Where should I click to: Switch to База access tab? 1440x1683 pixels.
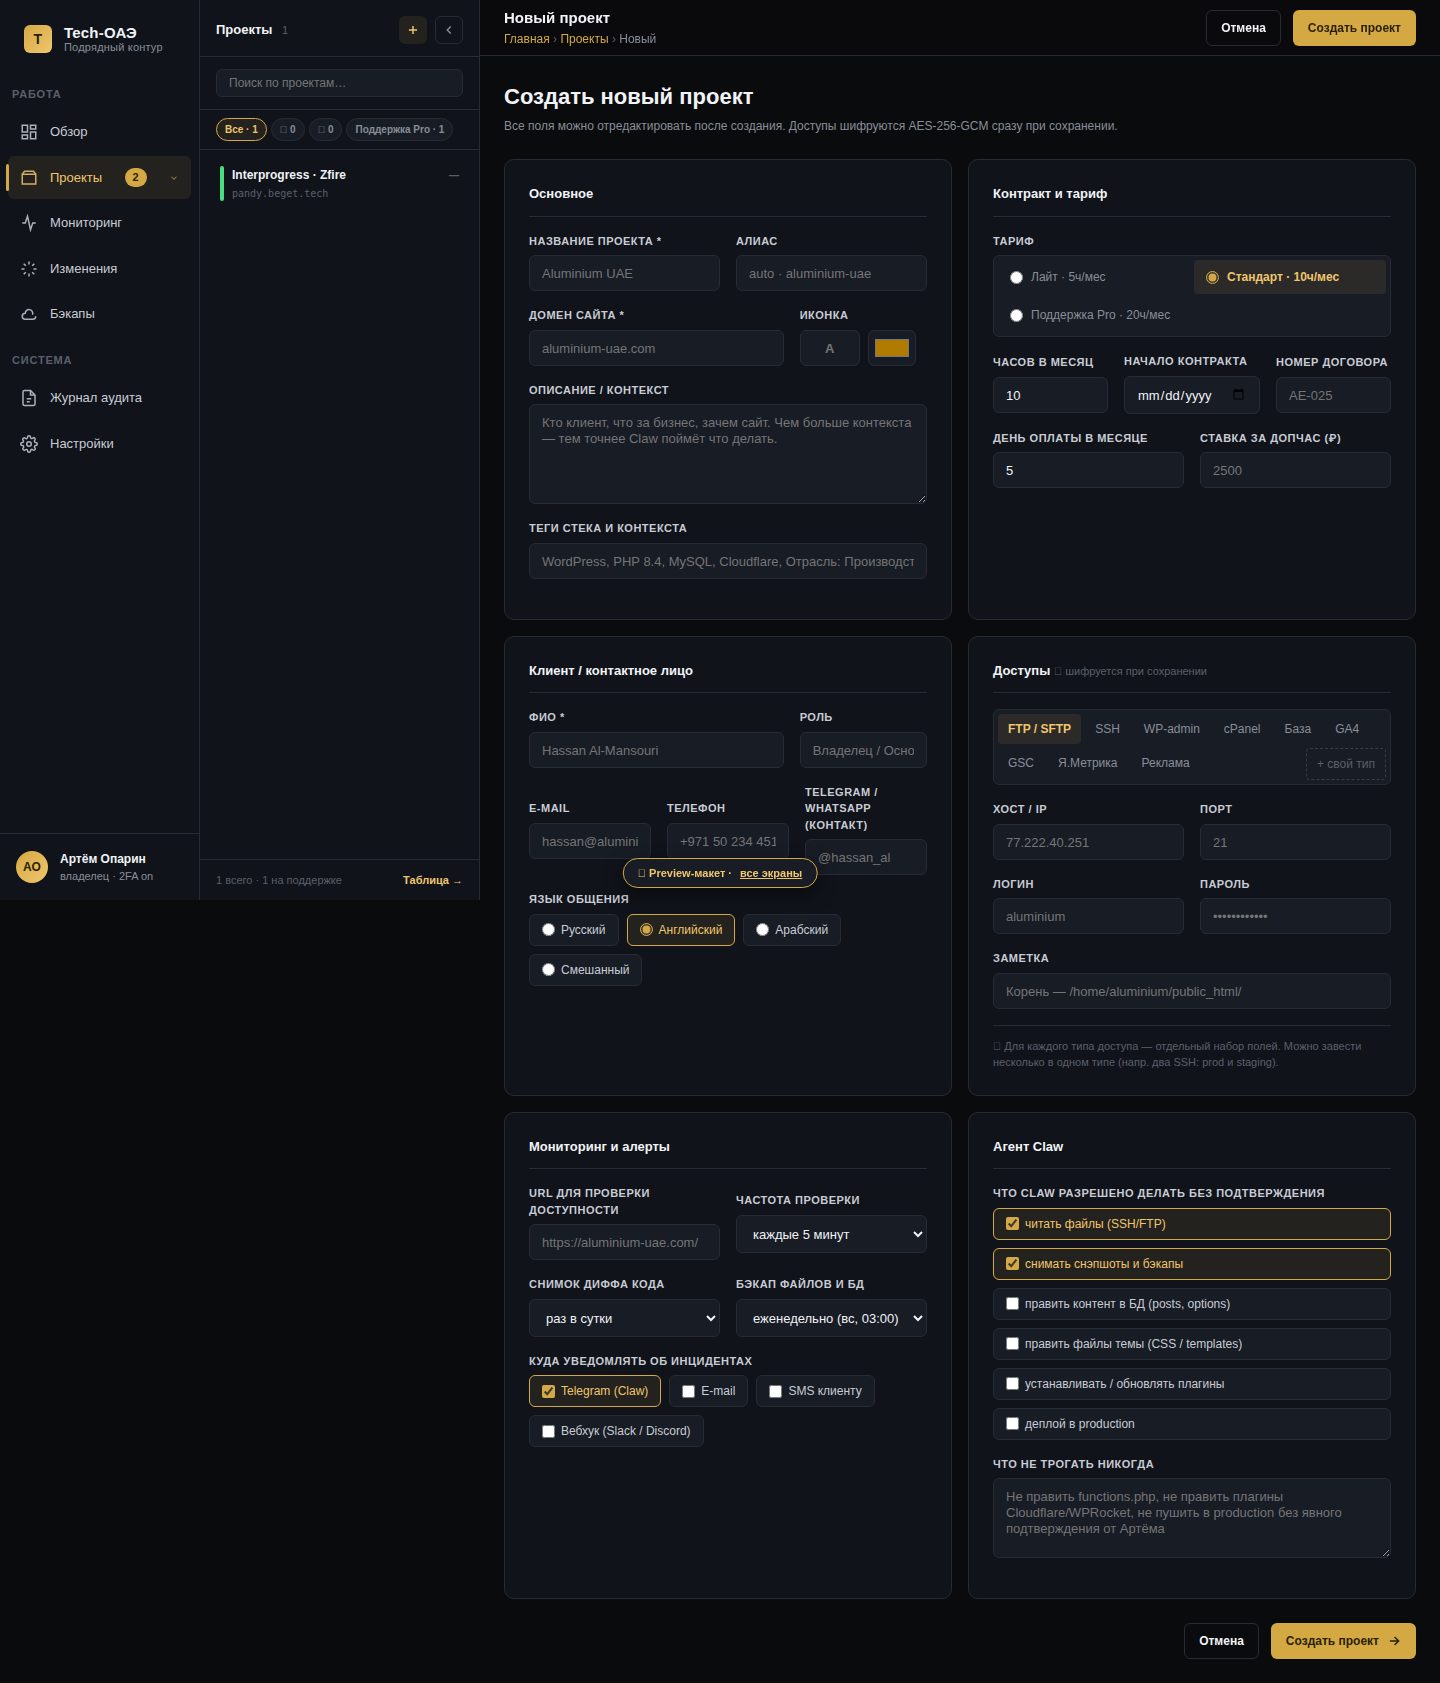(x=1297, y=729)
